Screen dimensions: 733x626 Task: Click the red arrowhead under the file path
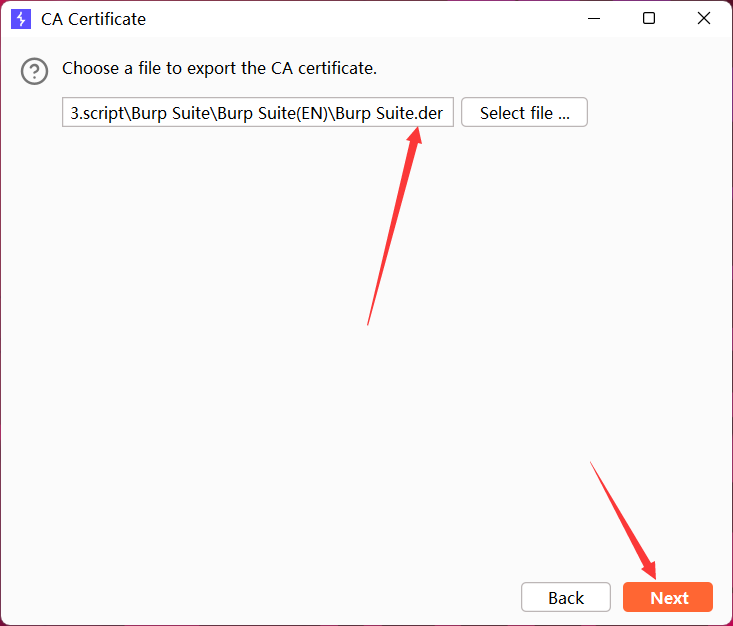coord(413,137)
